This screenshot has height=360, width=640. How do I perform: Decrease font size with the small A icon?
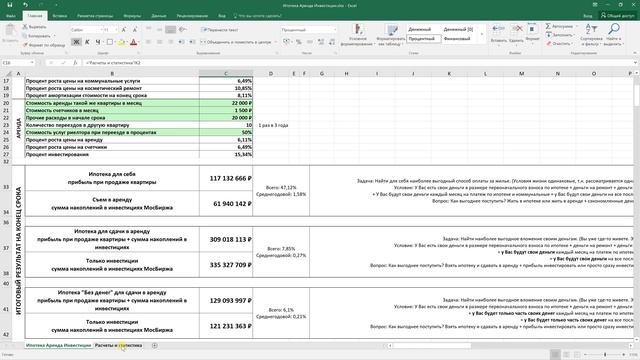pos(135,30)
